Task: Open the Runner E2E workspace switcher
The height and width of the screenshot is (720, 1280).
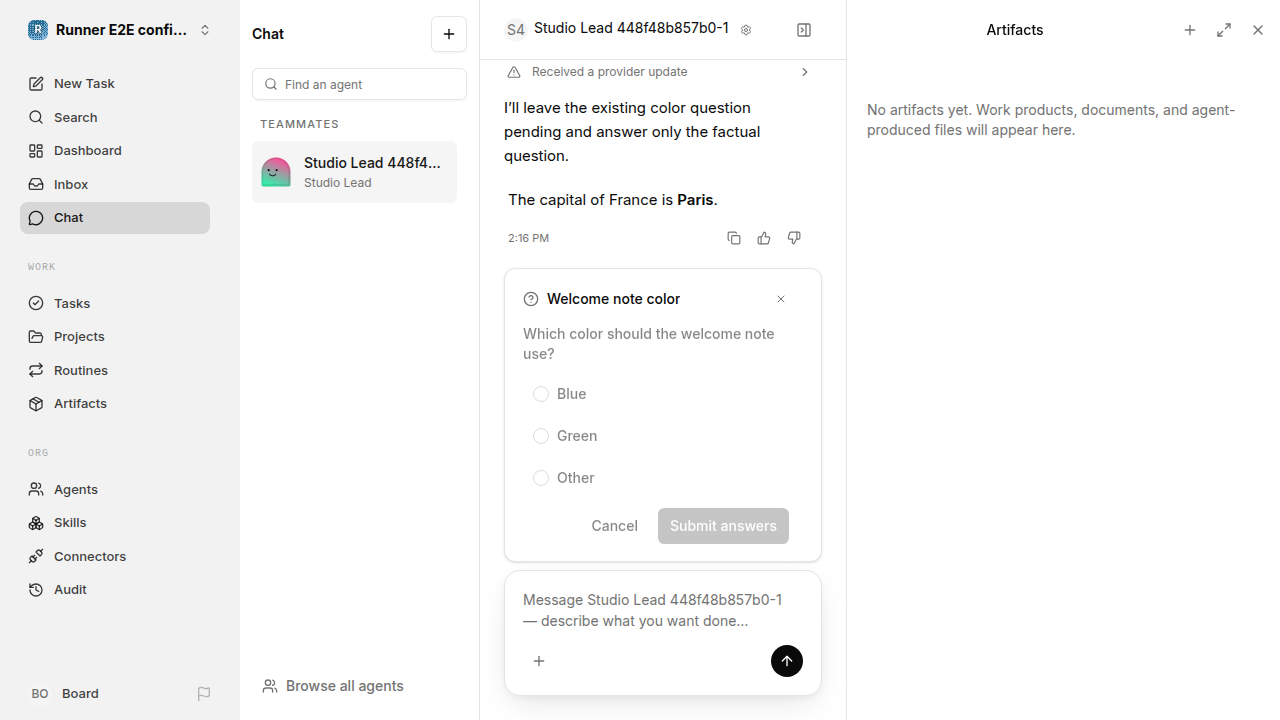Action: pyautogui.click(x=120, y=30)
